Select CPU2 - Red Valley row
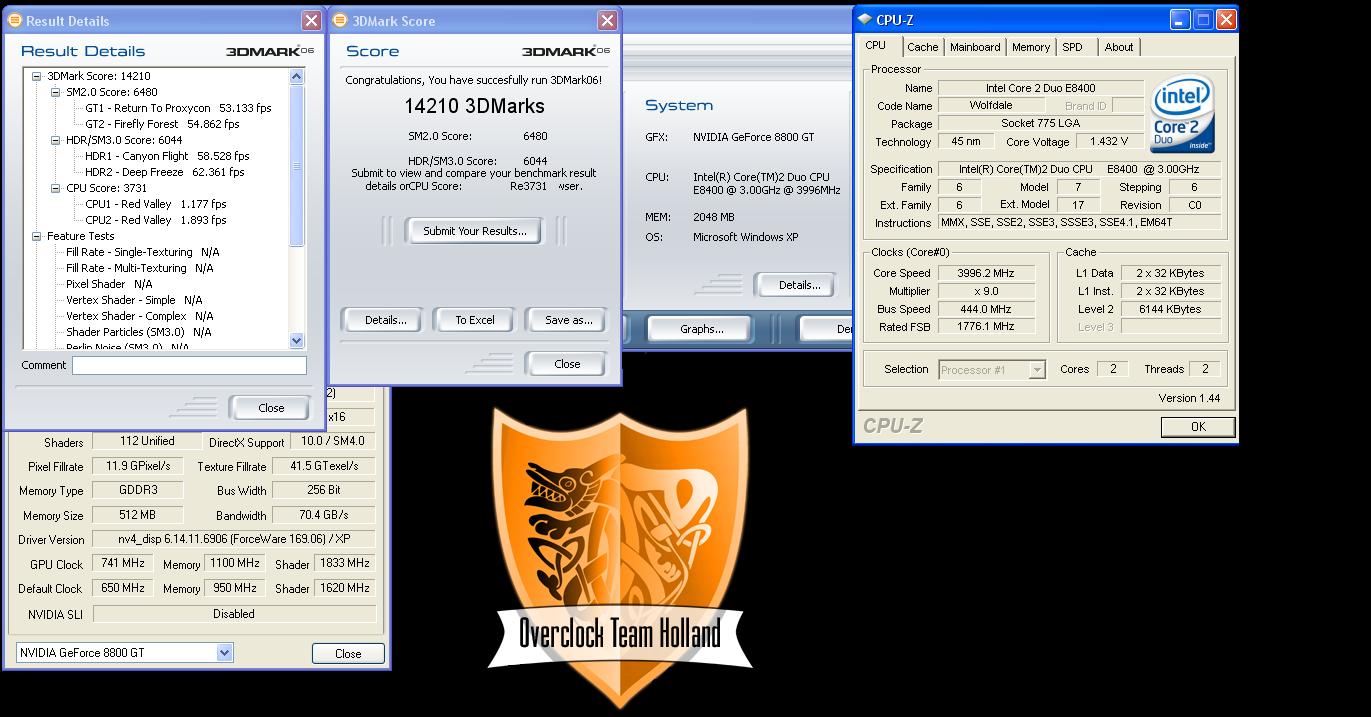This screenshot has height=717, width=1371. coord(155,220)
